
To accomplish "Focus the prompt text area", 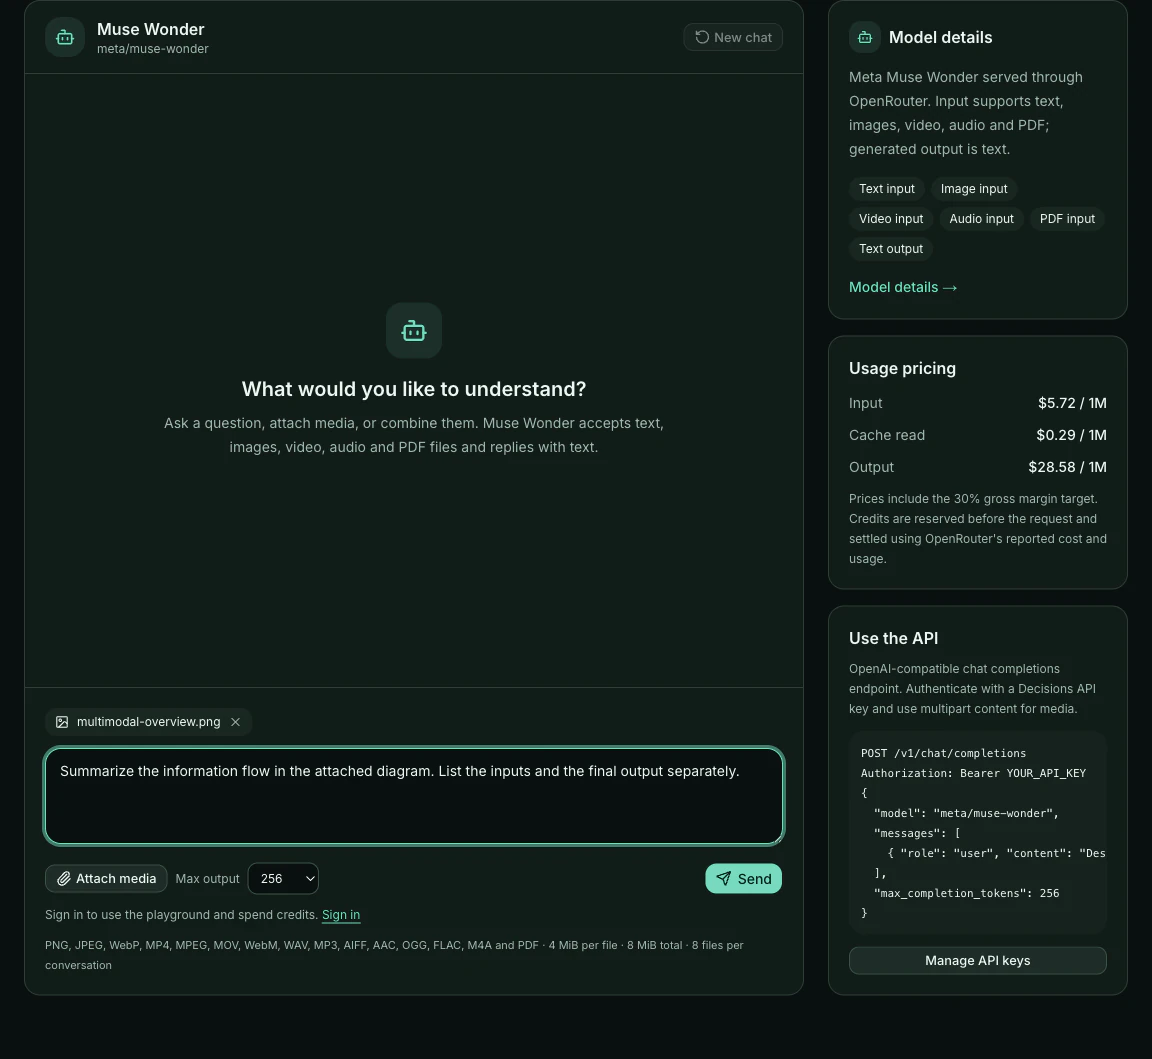I will pos(414,796).
